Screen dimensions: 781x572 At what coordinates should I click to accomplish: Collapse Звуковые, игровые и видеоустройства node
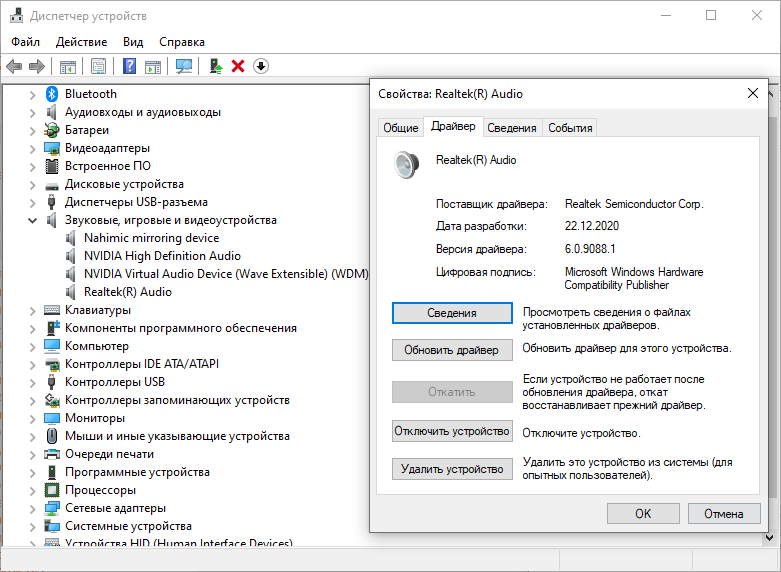32,220
